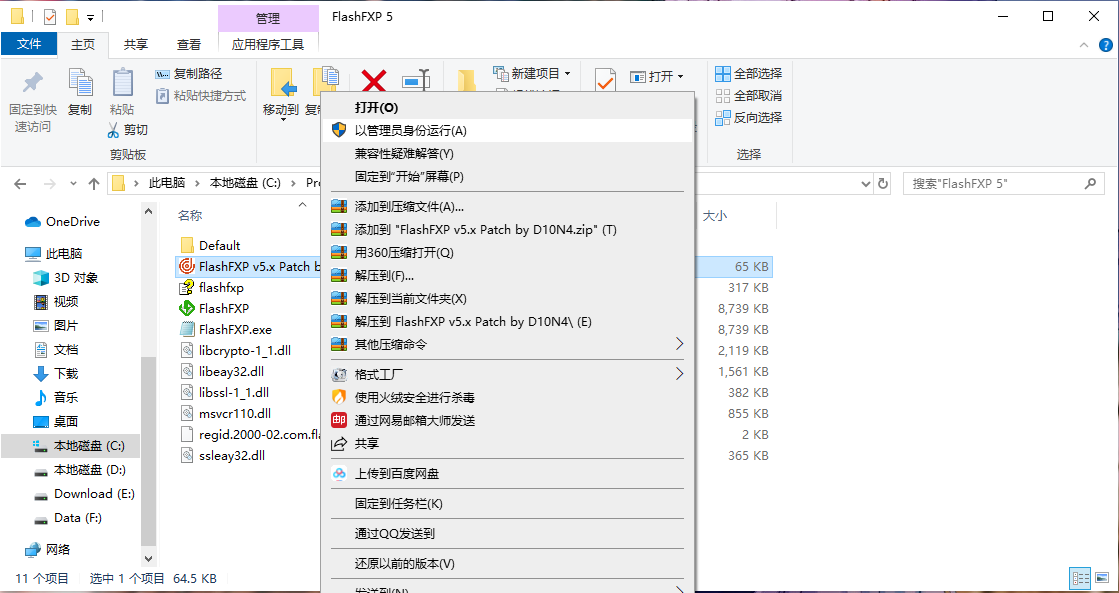
Task: Click the flashfxp help file icon
Action: 187,288
